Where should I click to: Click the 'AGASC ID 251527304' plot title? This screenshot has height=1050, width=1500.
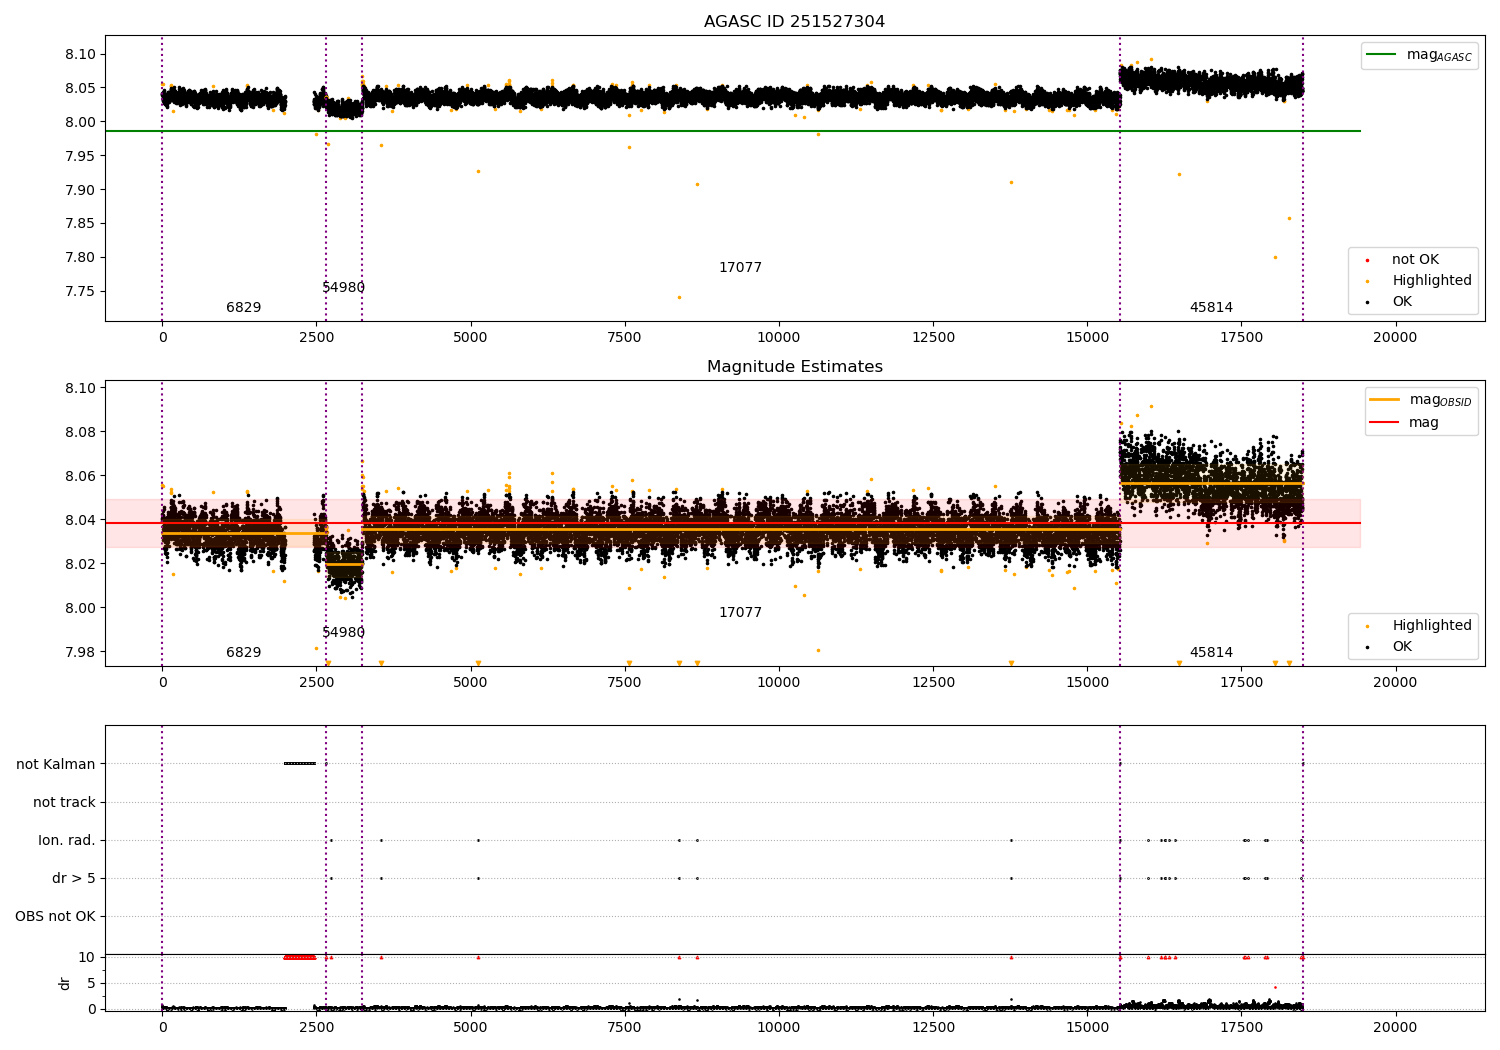[x=794, y=22]
